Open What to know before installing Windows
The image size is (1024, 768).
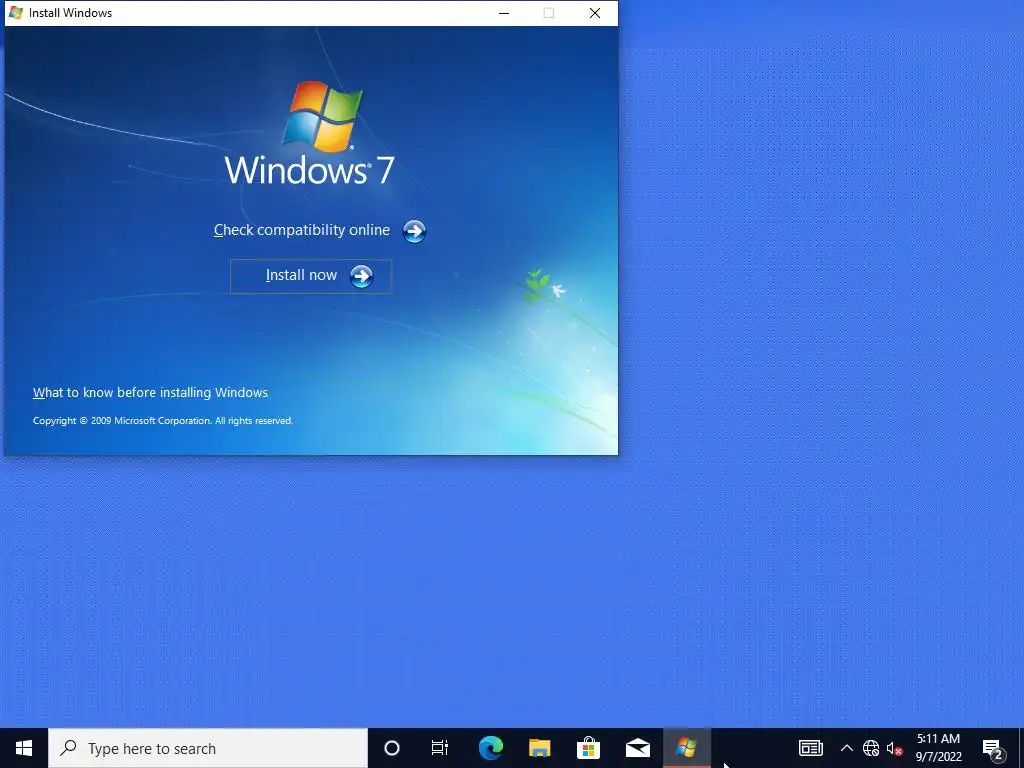pyautogui.click(x=150, y=392)
